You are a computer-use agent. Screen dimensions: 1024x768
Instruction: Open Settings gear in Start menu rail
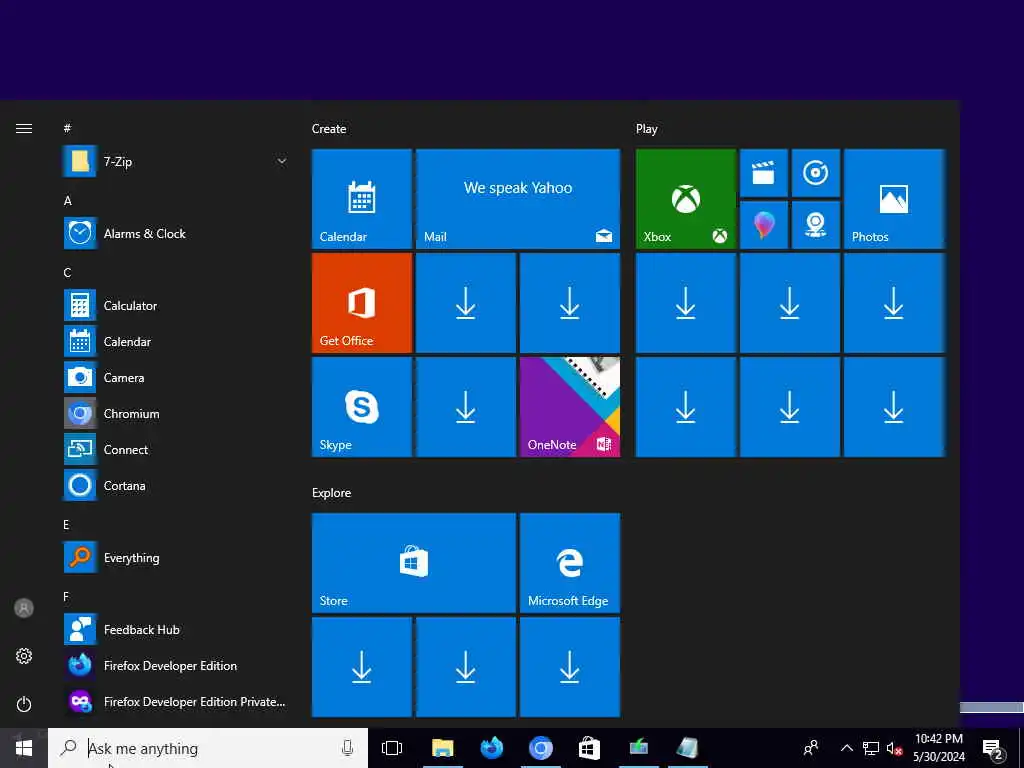[24, 656]
